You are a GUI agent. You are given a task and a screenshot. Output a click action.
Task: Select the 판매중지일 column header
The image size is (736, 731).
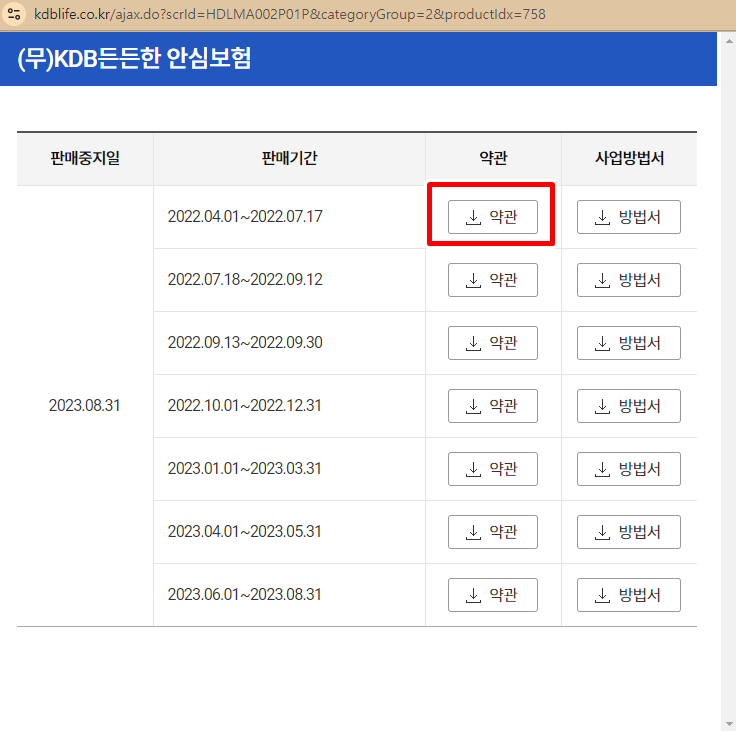85,158
